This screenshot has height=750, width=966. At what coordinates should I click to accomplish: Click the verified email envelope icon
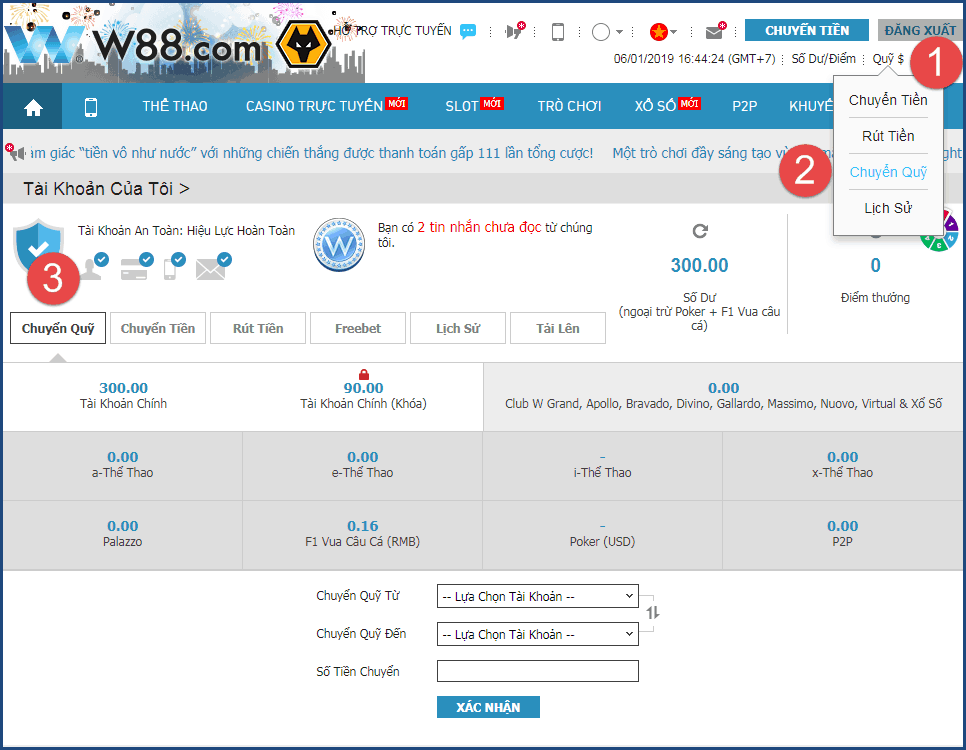[213, 267]
